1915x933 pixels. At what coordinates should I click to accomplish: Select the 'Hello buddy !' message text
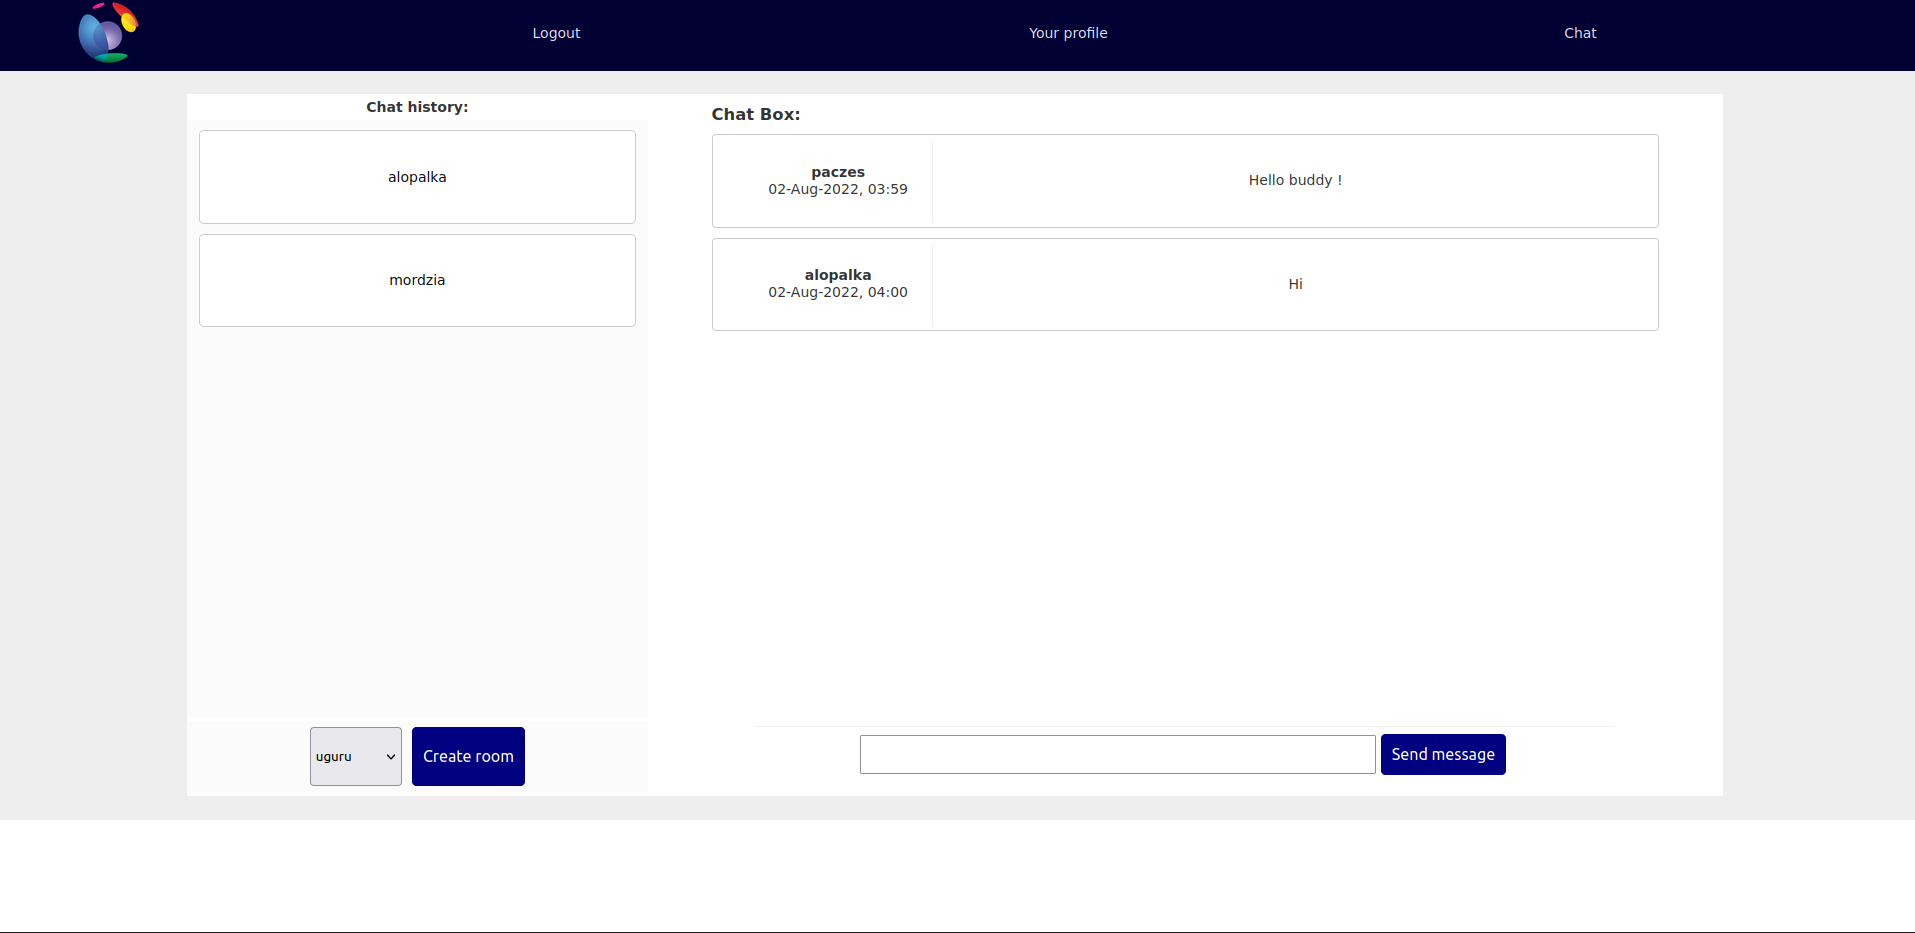[1295, 180]
